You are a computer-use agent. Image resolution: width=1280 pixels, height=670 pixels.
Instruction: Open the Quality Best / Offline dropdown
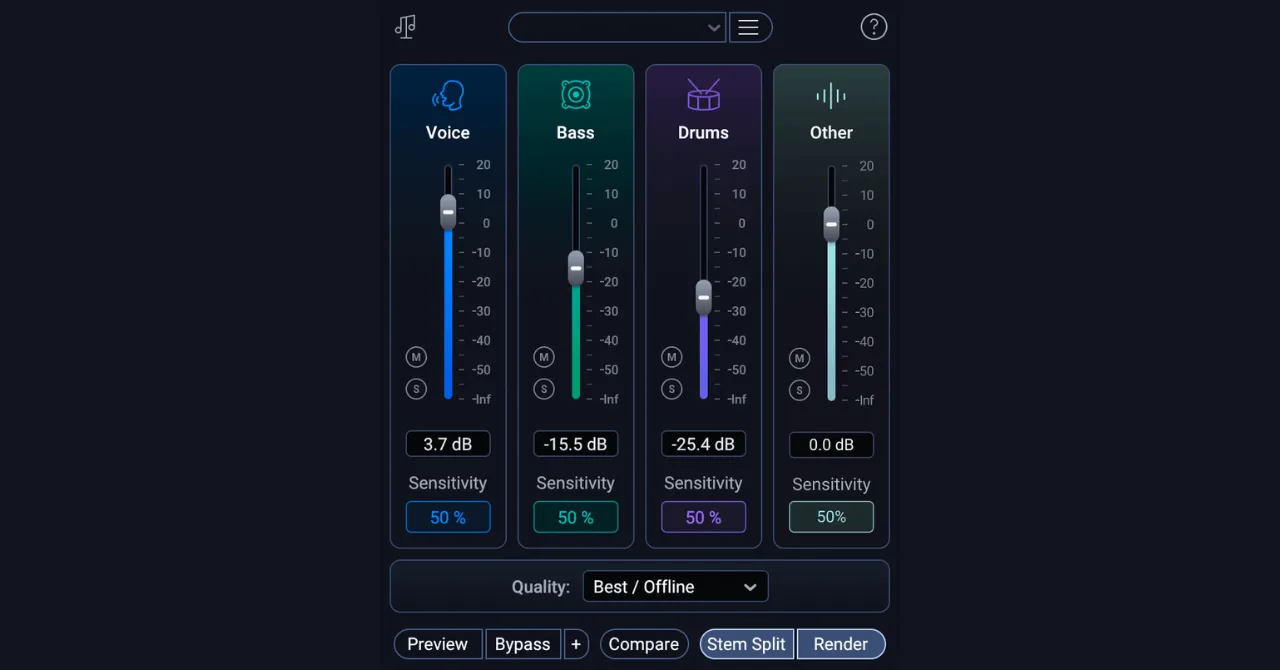click(675, 587)
